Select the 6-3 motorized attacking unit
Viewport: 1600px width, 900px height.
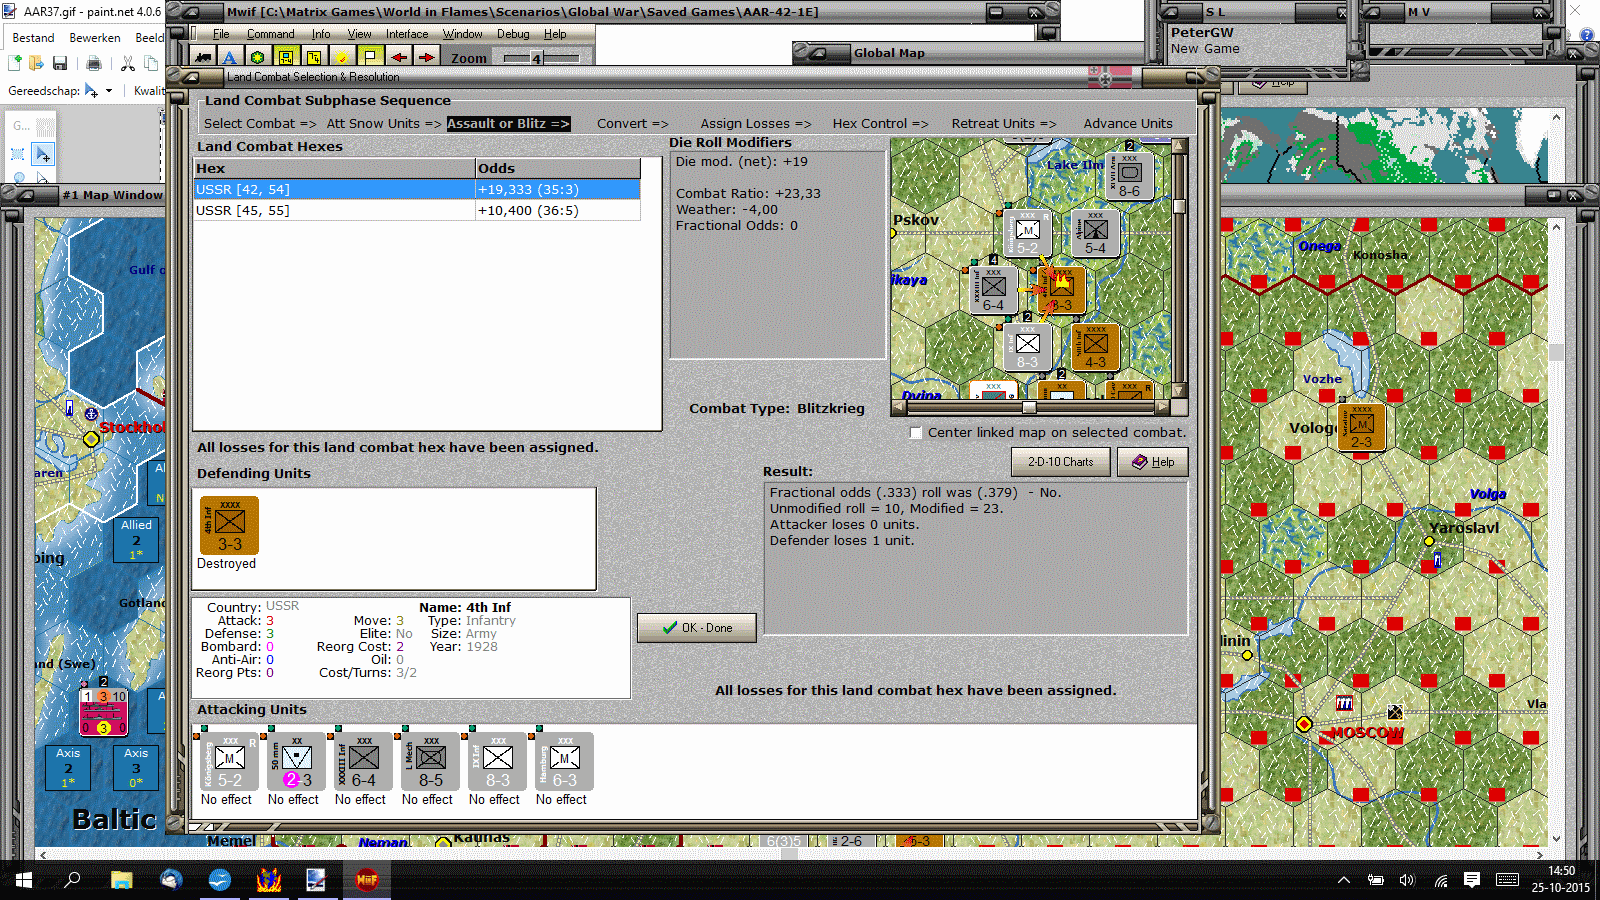(565, 762)
